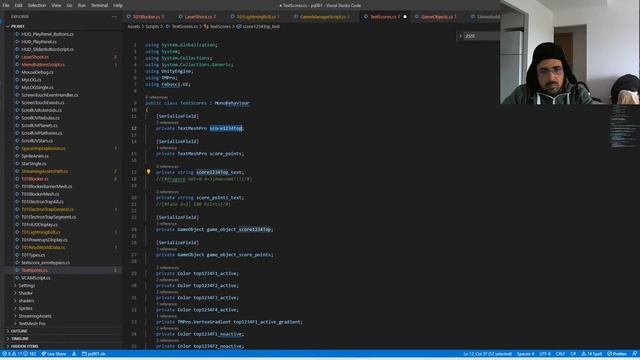Open T01HUDDisplay.cs in Explorer
Screen dimensions: 640x360
[x=39, y=224]
